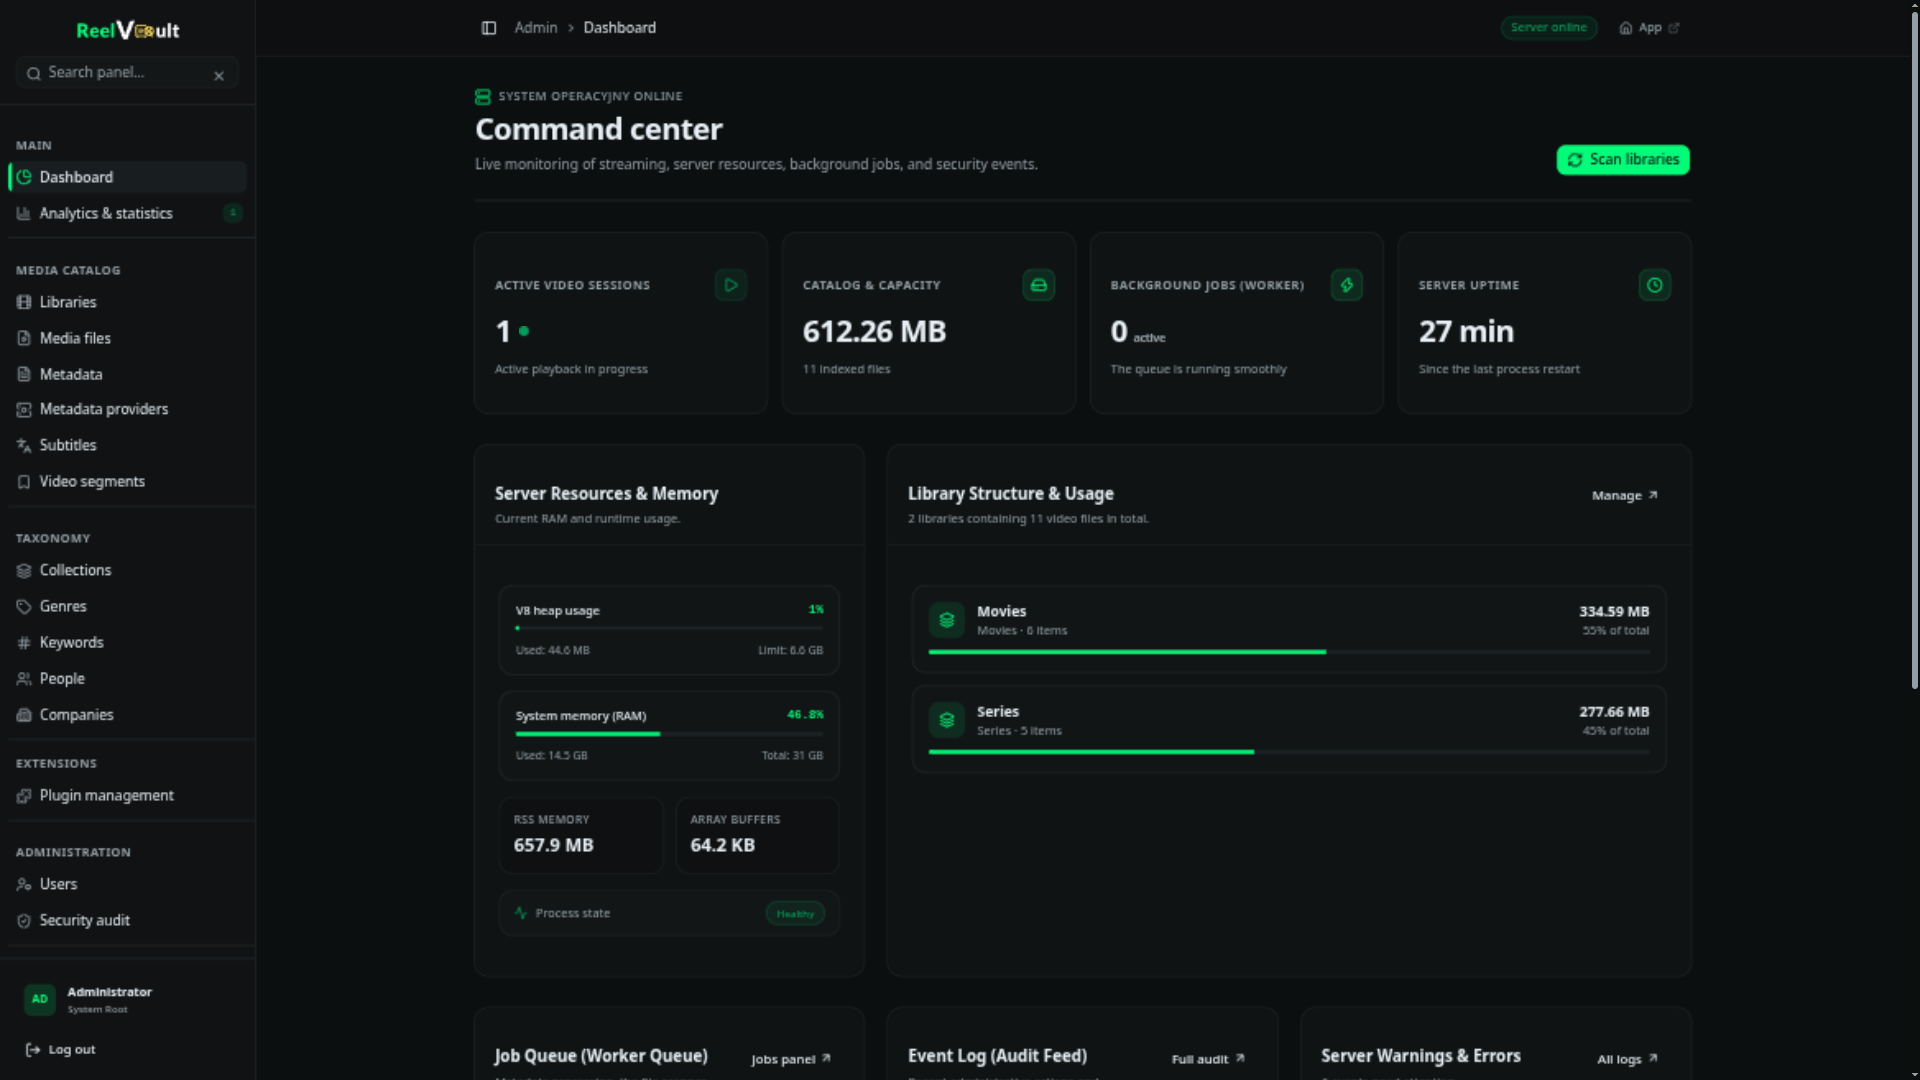Viewport: 1920px width, 1080px height.
Task: Click the Movies usage progress bar
Action: coord(1289,652)
